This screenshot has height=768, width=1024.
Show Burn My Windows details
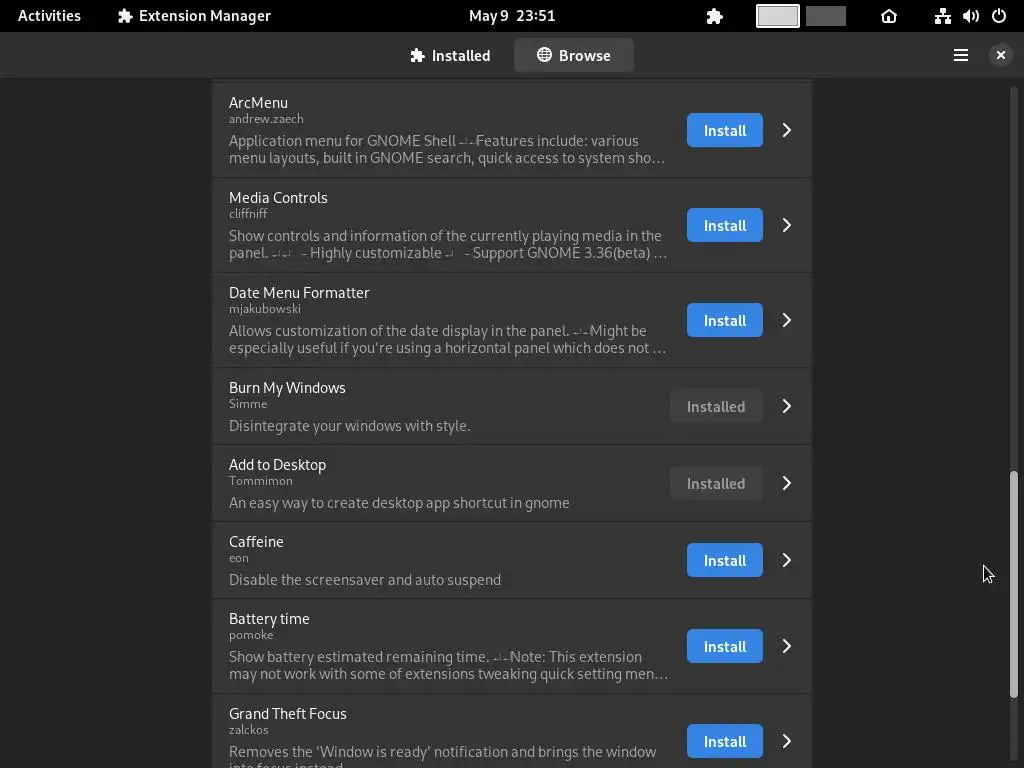point(787,406)
